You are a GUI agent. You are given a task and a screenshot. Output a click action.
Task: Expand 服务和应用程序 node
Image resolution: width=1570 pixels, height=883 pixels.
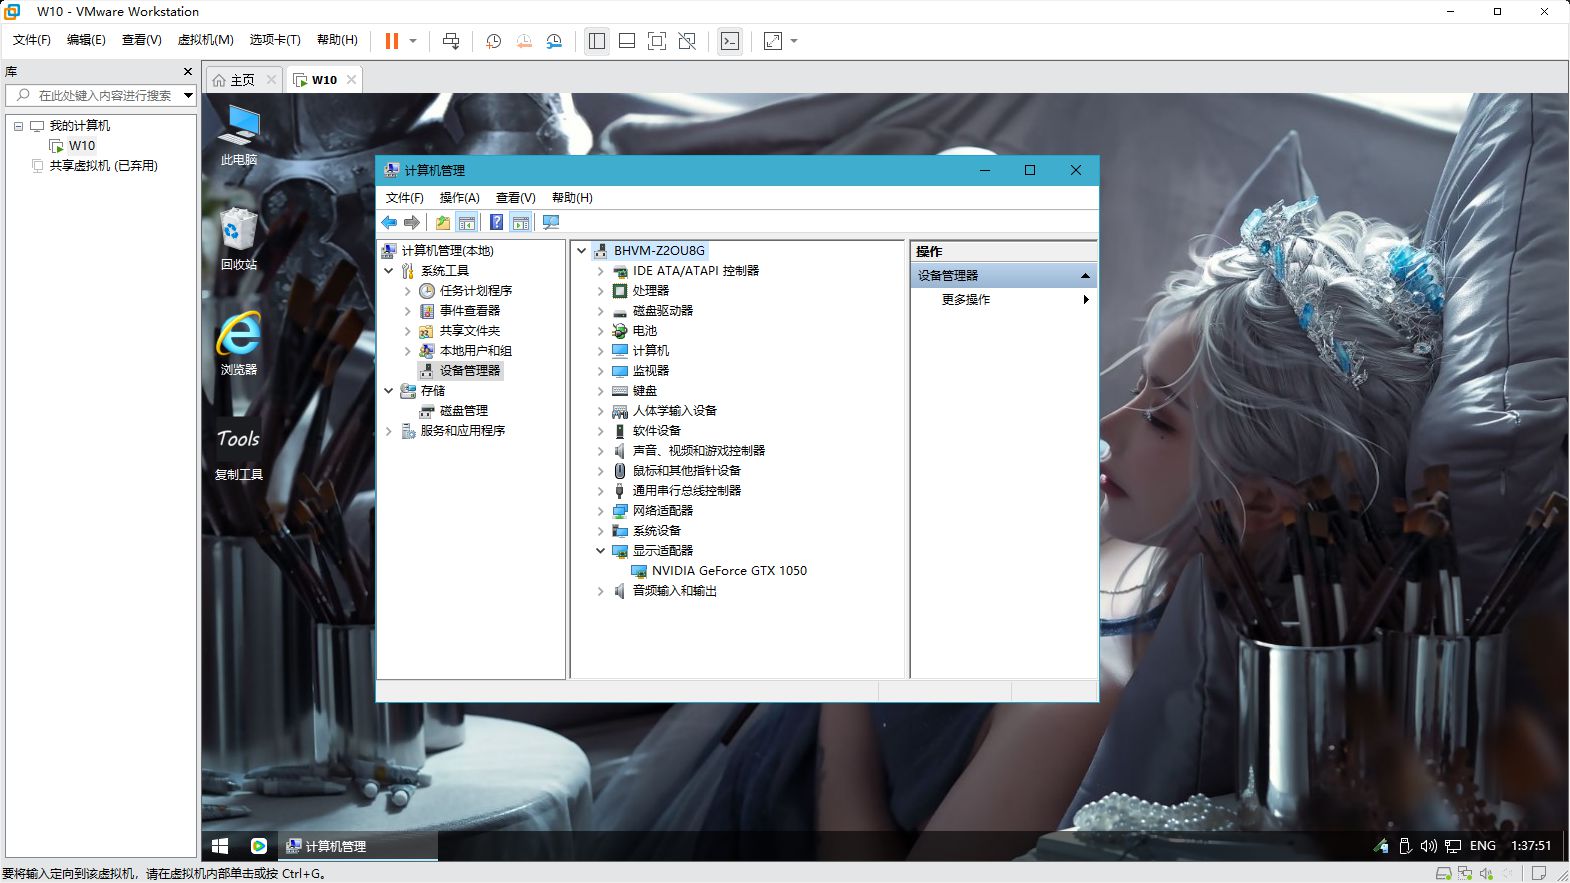[x=389, y=431]
